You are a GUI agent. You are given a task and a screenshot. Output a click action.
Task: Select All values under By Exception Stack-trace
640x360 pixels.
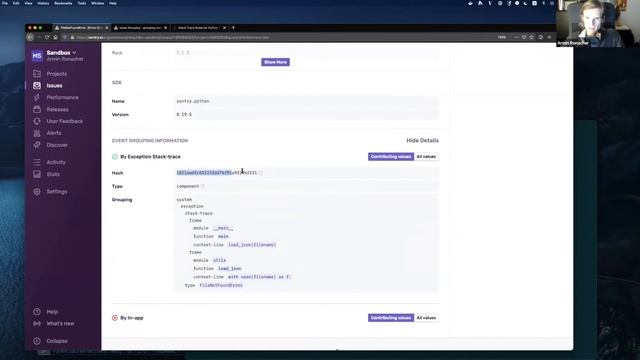pyautogui.click(x=426, y=157)
